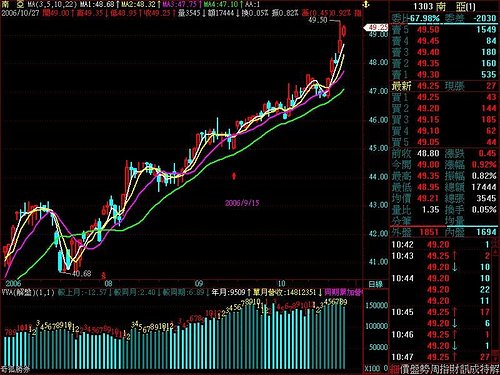Click the yellow anchor icon above price axis
Viewport: 500px width, 375px height.
tap(366, 5)
